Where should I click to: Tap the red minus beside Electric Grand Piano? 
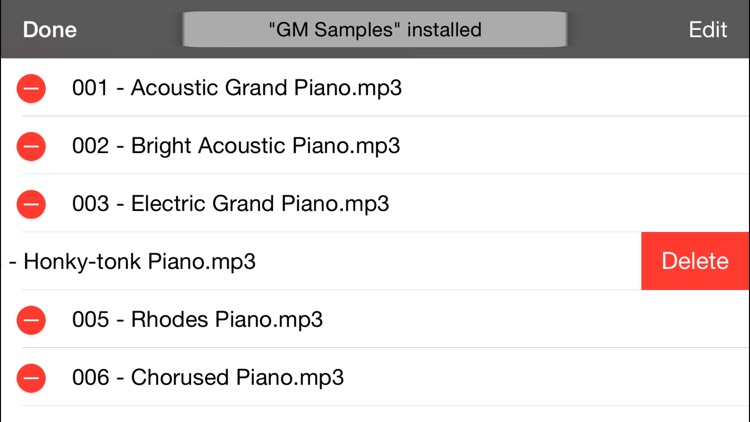pos(31,204)
